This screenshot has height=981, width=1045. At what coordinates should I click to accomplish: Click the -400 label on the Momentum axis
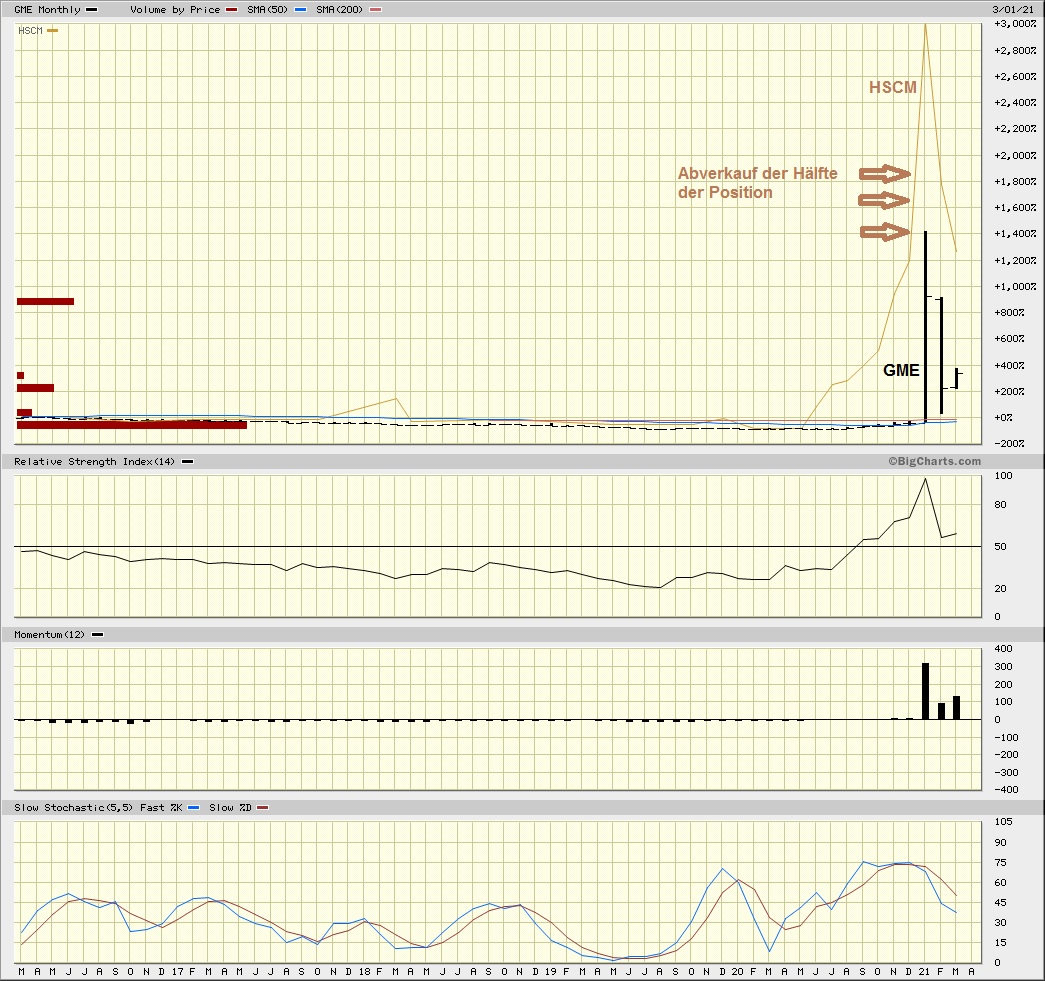(1006, 790)
